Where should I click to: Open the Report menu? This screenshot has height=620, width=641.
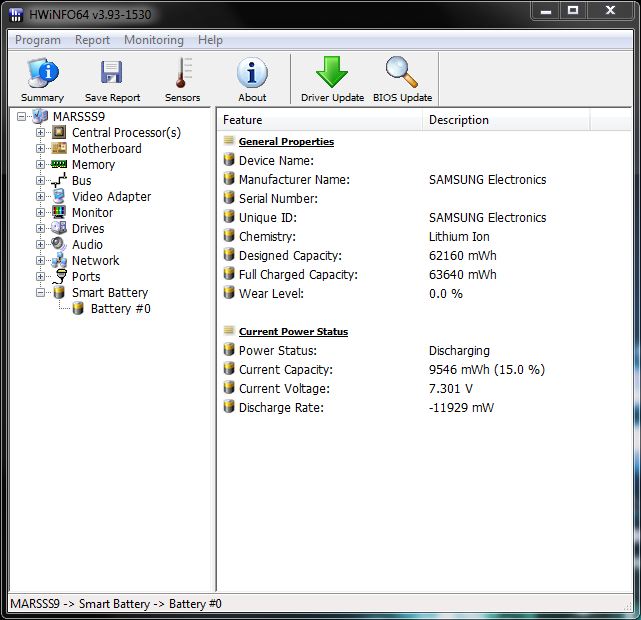click(92, 40)
